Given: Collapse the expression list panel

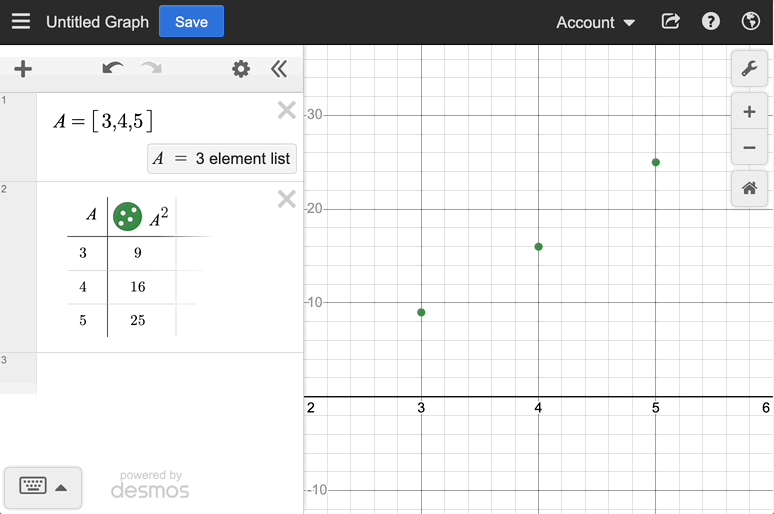Looking at the screenshot, I should 279,69.
